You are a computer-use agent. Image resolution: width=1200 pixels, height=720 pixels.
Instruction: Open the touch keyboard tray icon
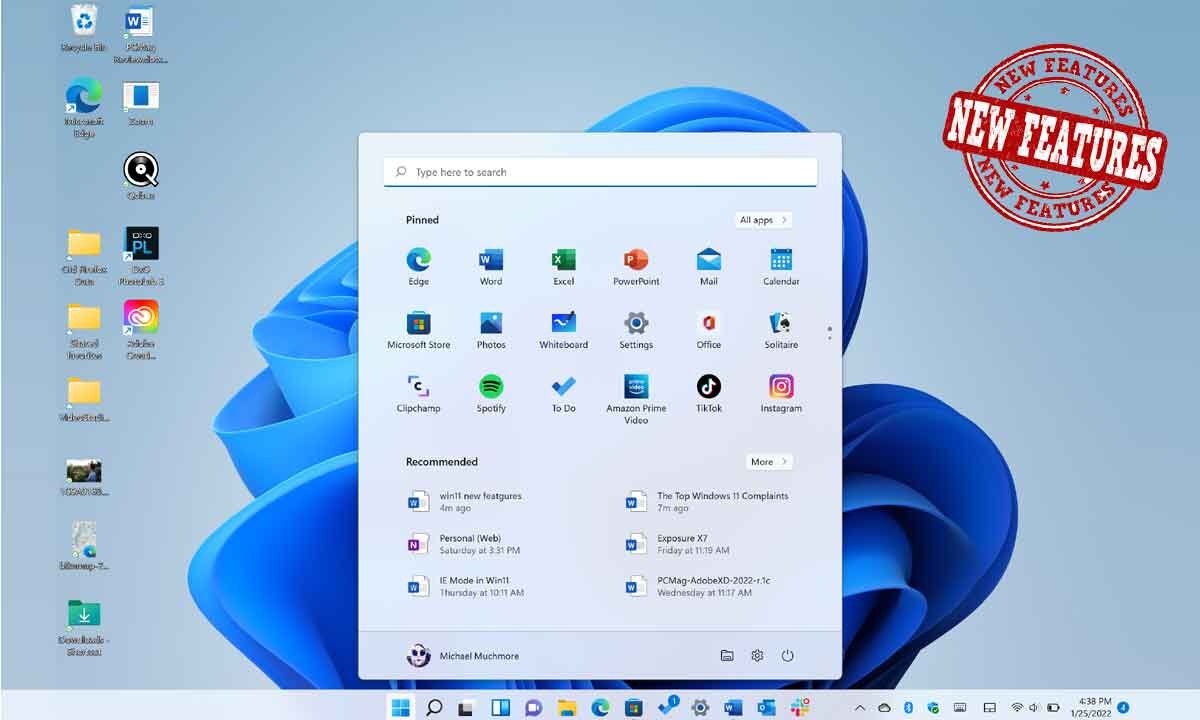959,708
